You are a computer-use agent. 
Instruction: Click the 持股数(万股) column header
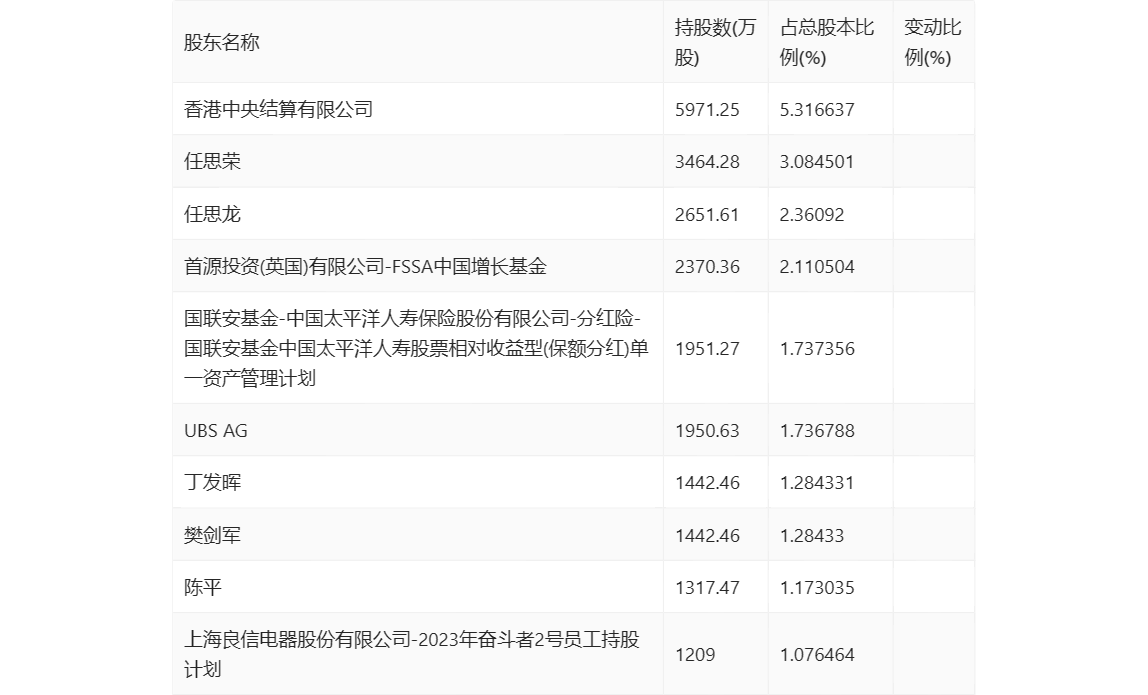tap(715, 42)
